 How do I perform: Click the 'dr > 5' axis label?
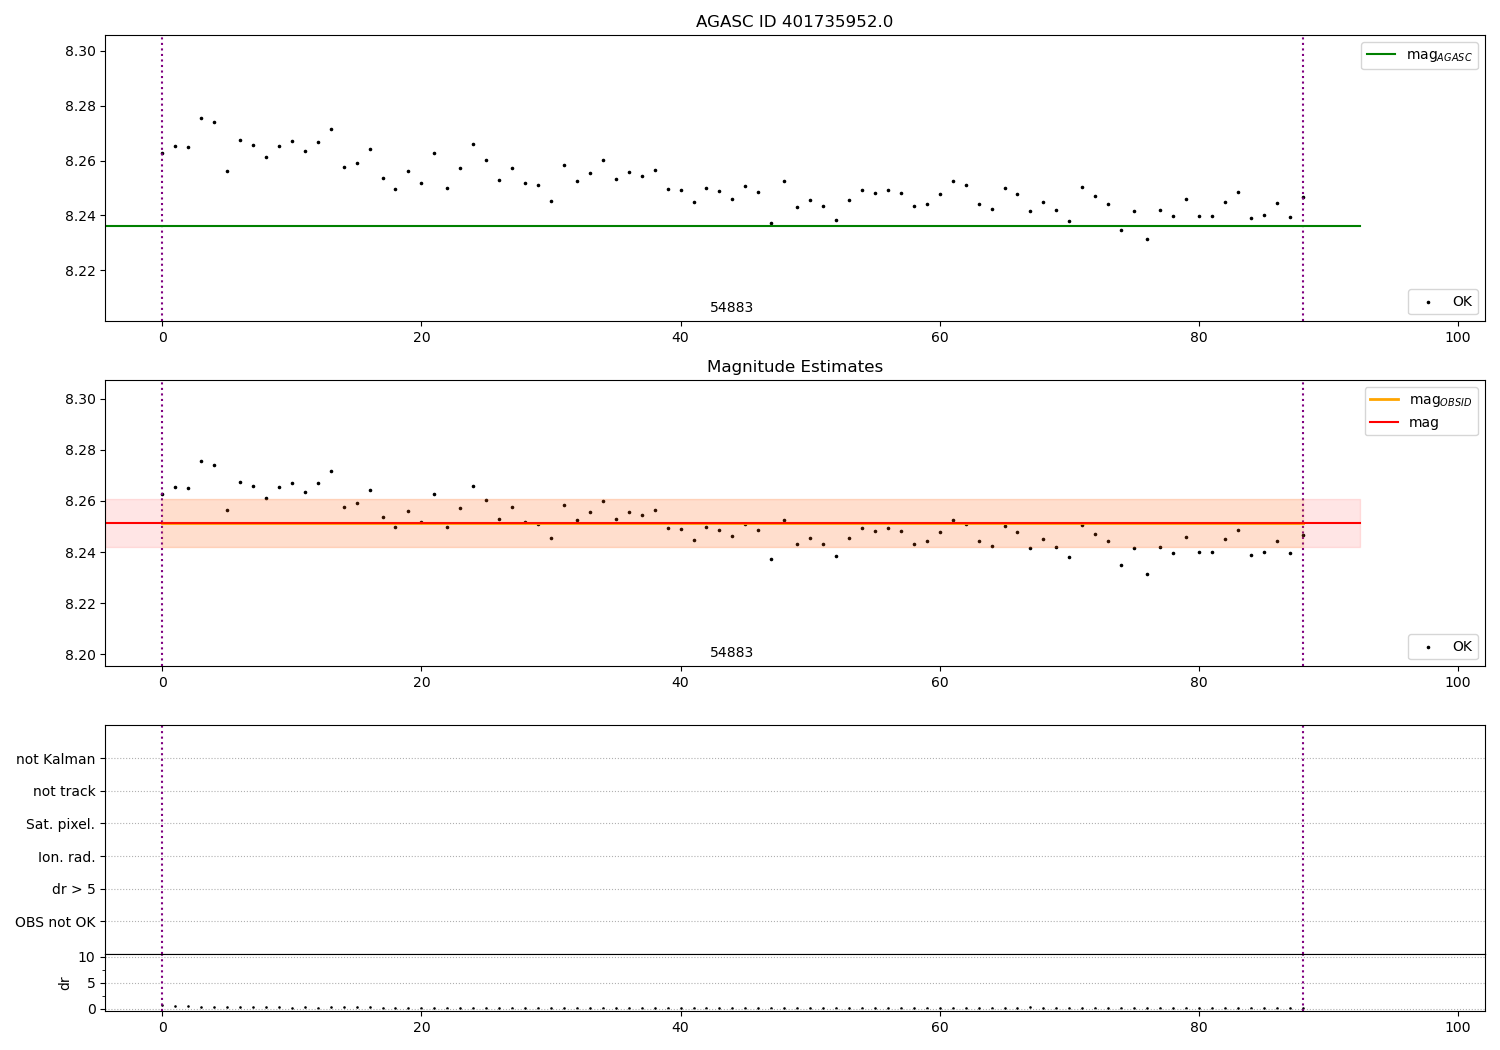coord(74,889)
